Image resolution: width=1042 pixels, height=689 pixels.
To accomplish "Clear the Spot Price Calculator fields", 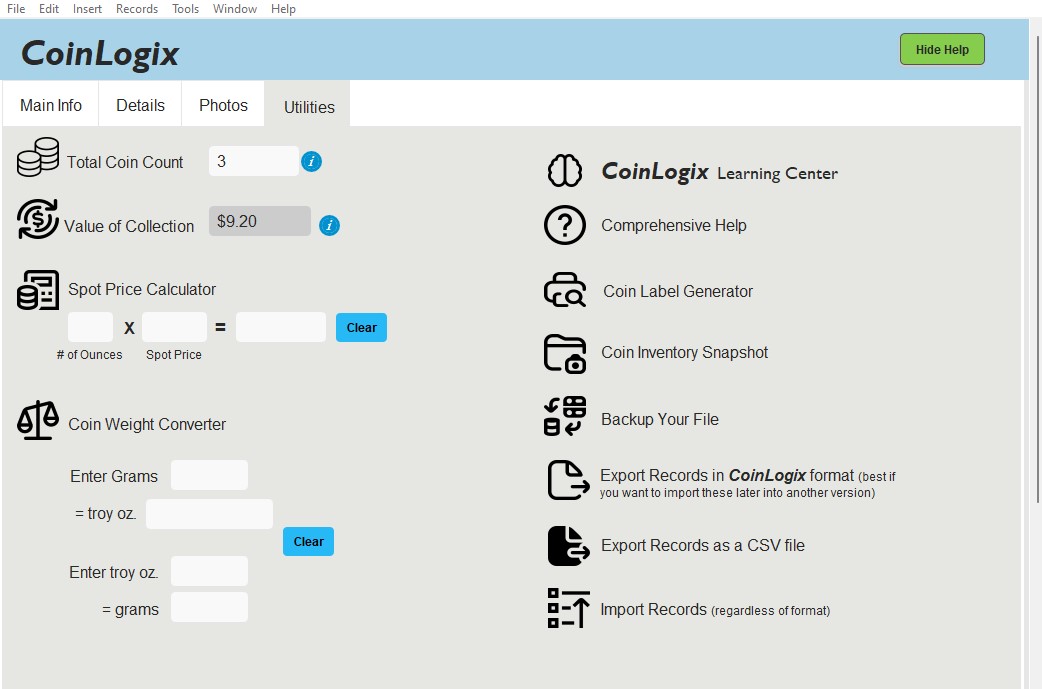I will click(361, 328).
